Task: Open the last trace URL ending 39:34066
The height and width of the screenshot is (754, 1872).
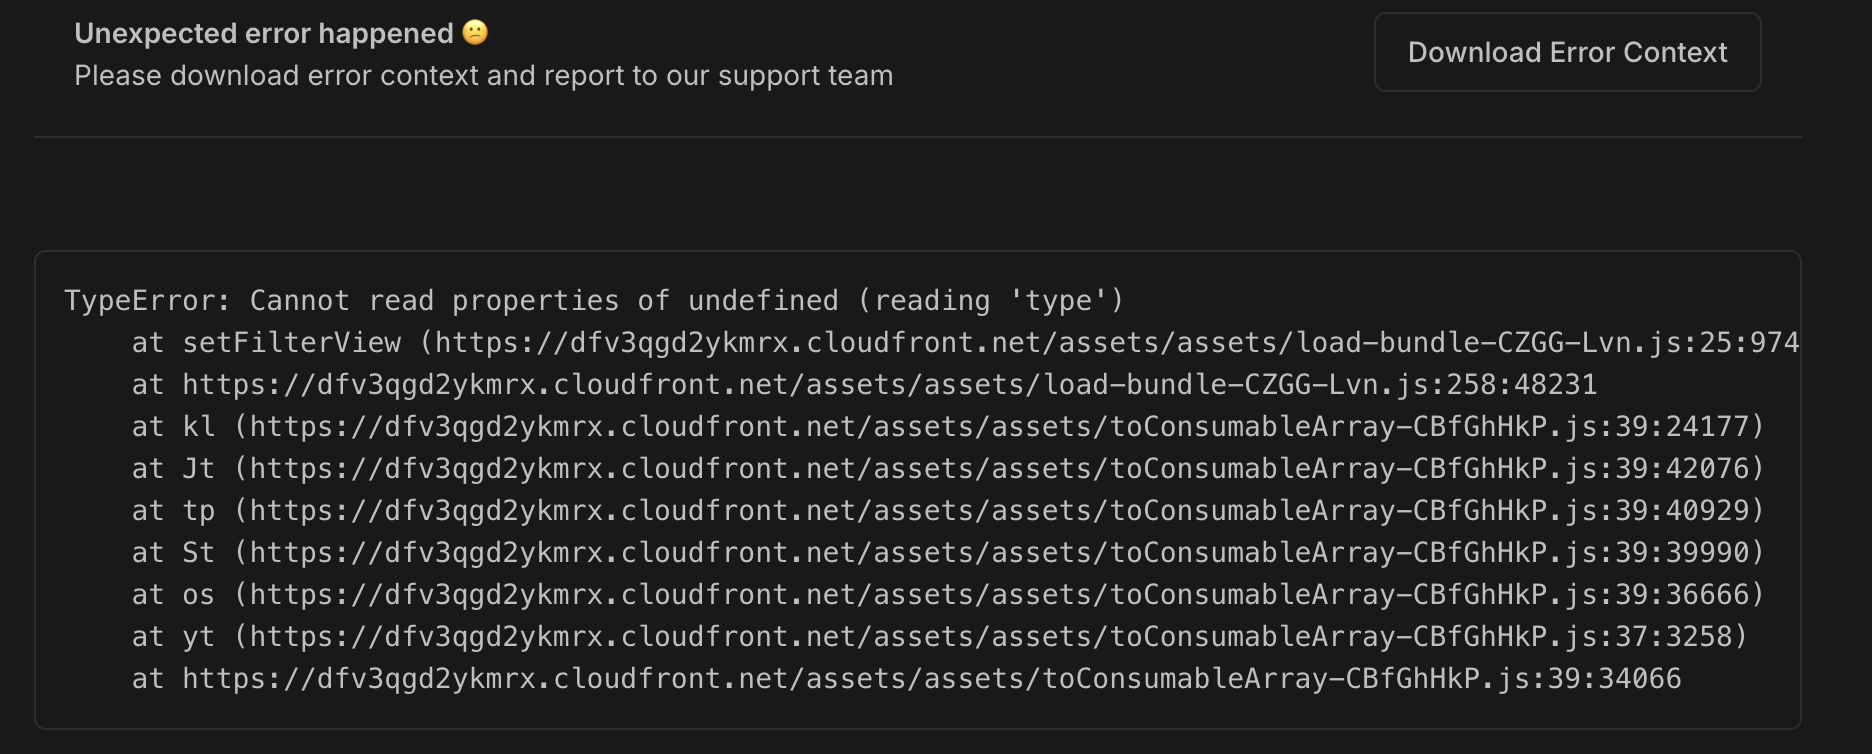Action: point(931,679)
